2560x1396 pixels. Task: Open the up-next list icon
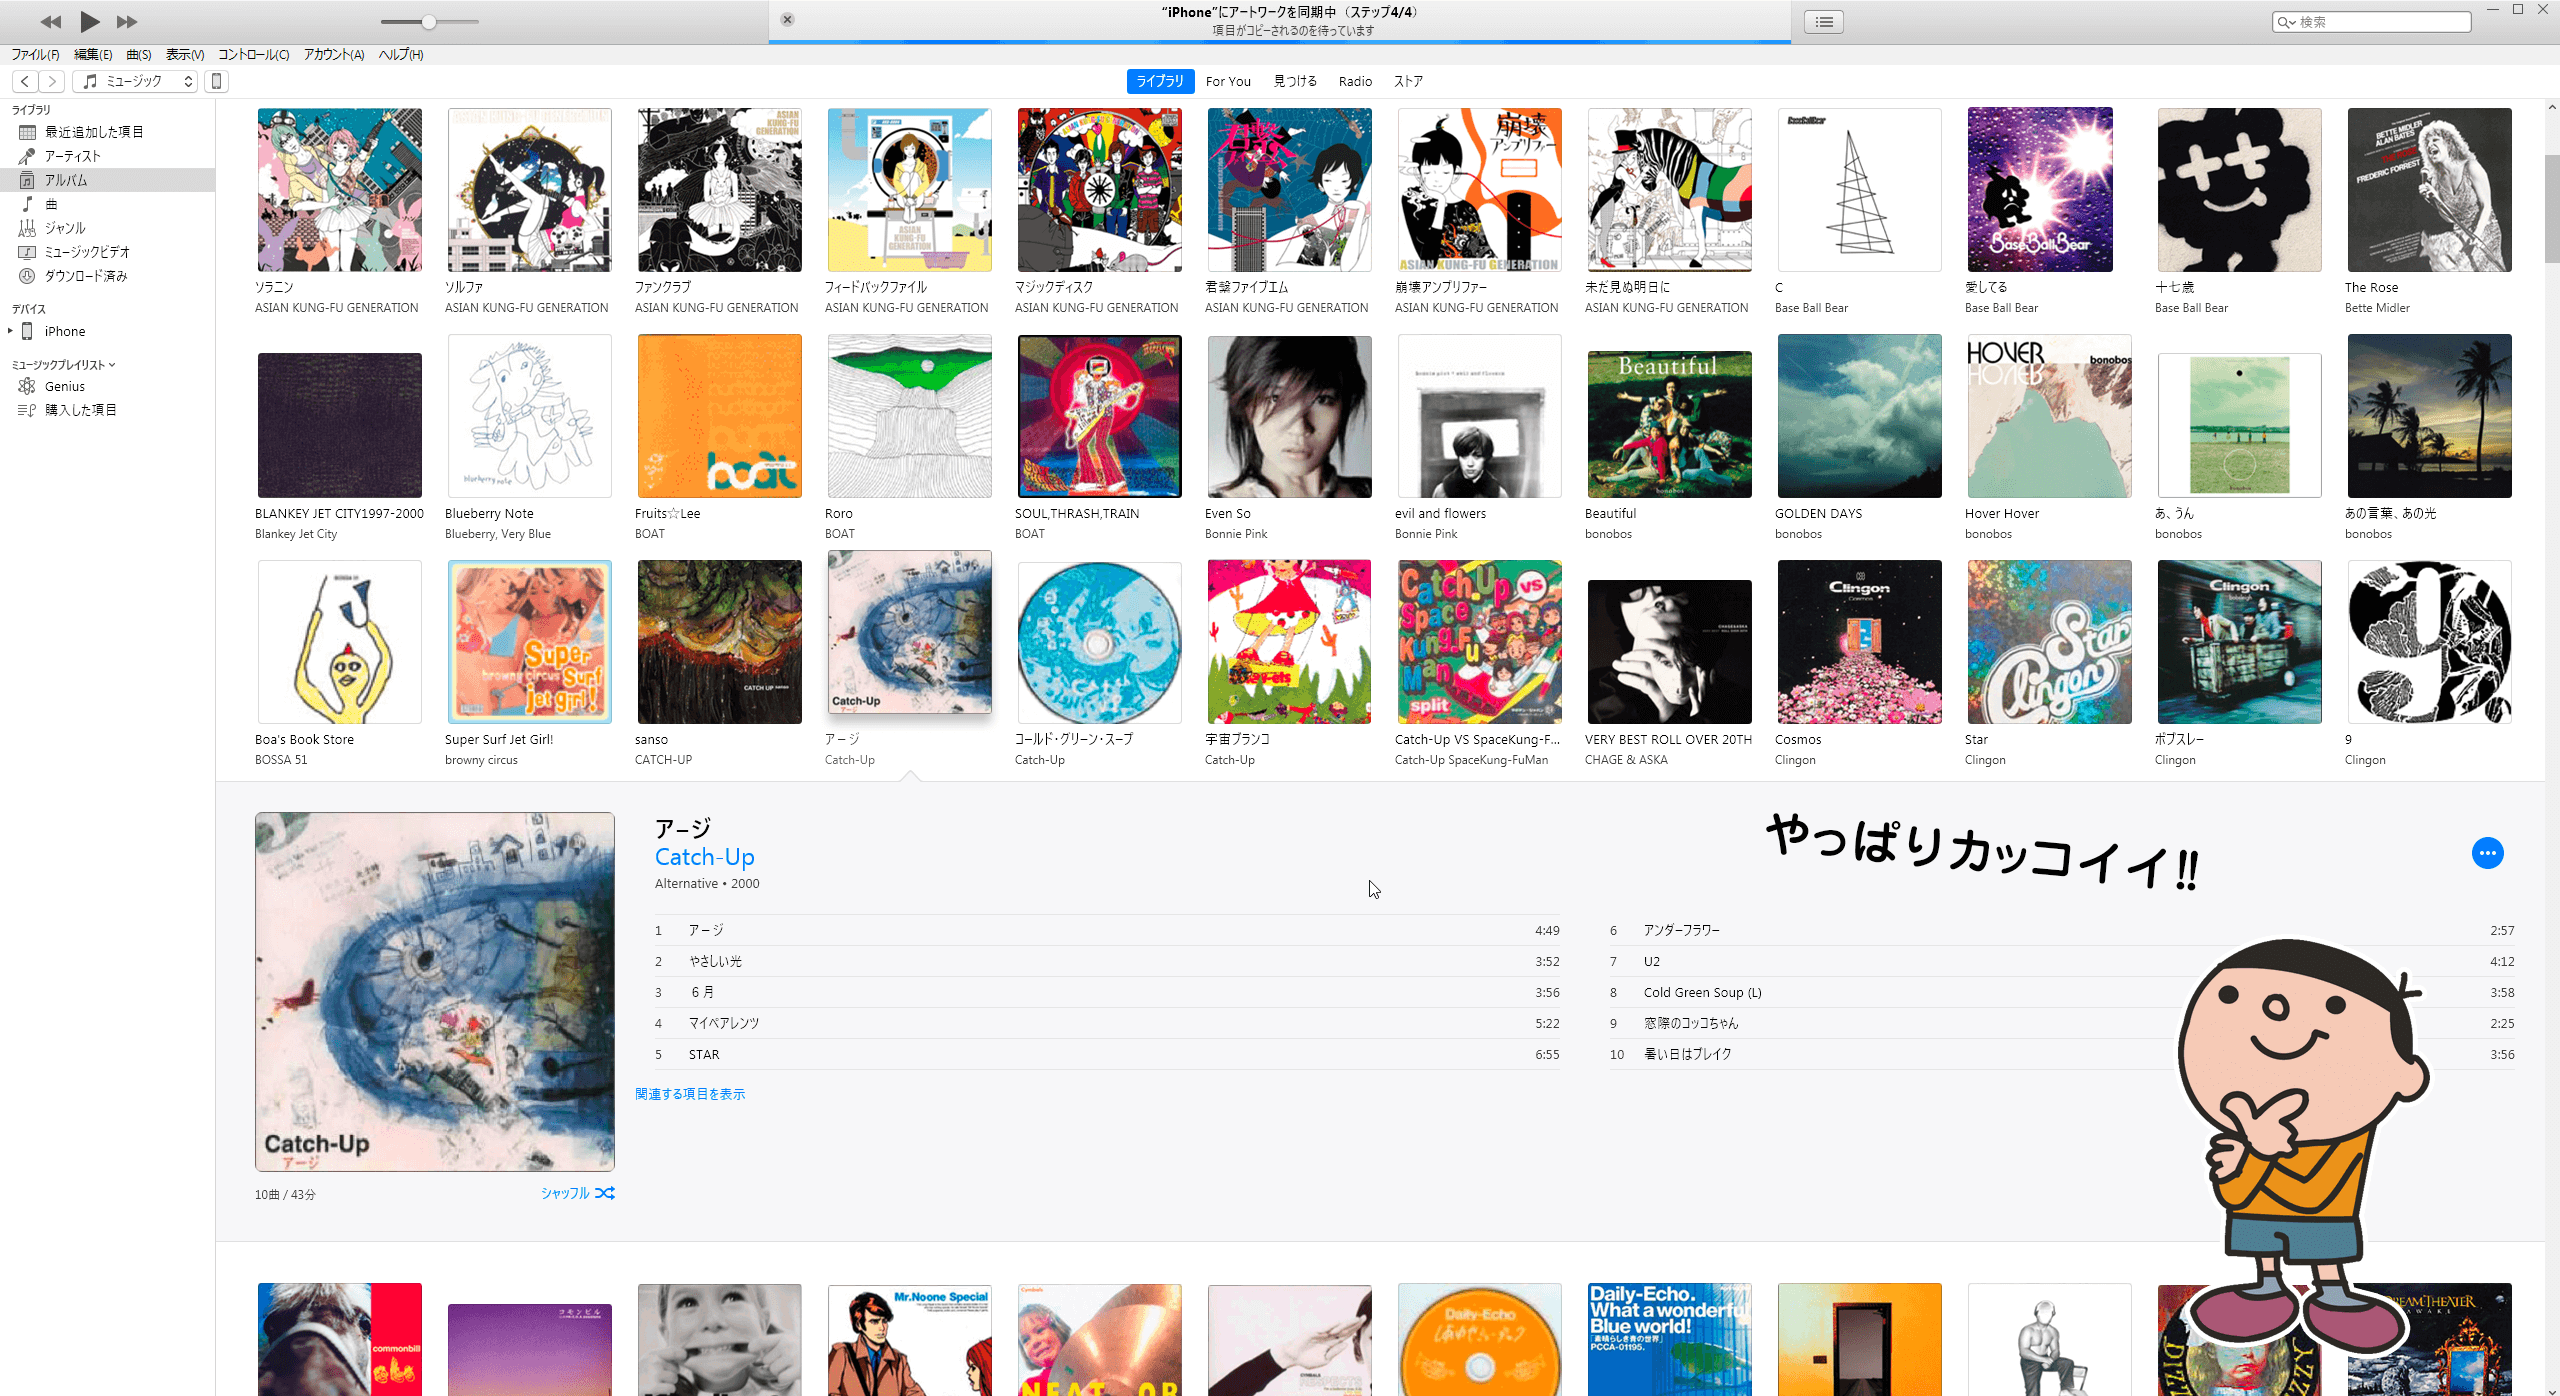1824,21
